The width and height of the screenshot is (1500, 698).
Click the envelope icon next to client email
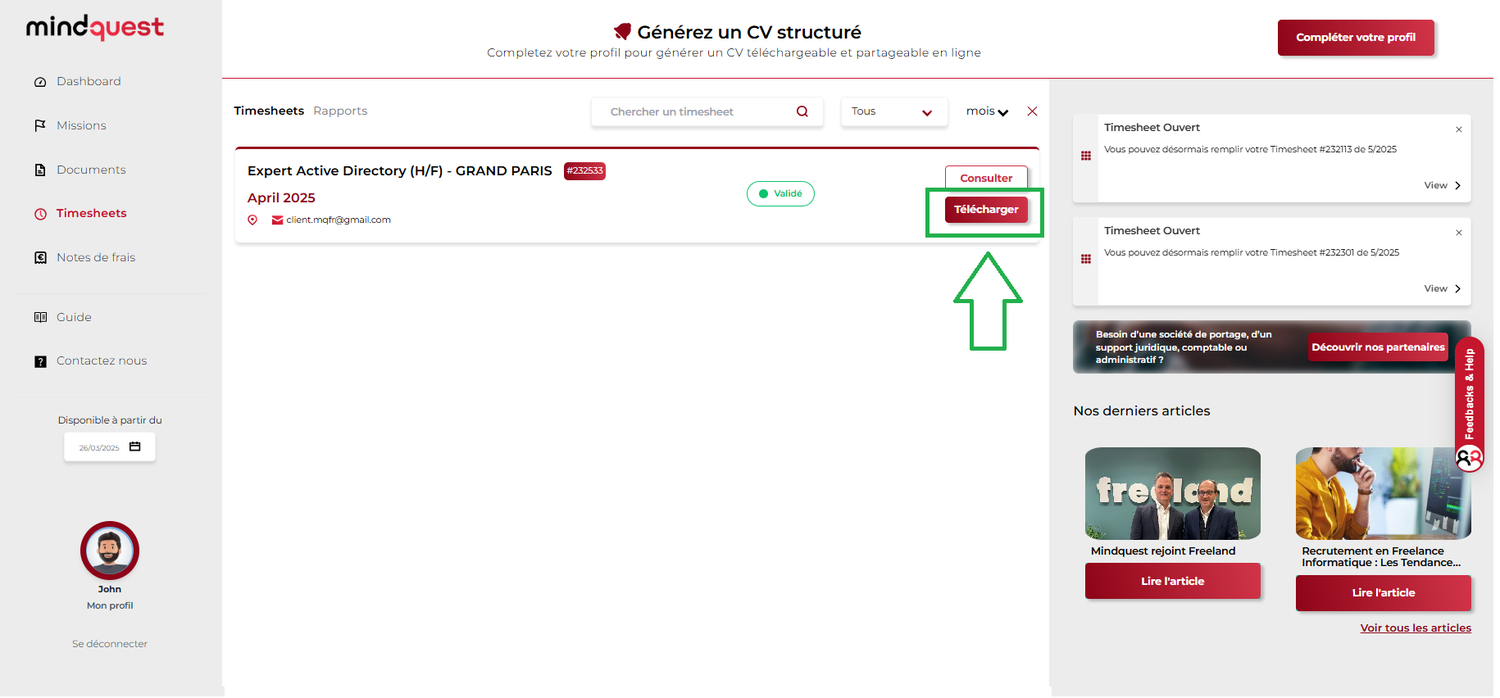click(277, 220)
